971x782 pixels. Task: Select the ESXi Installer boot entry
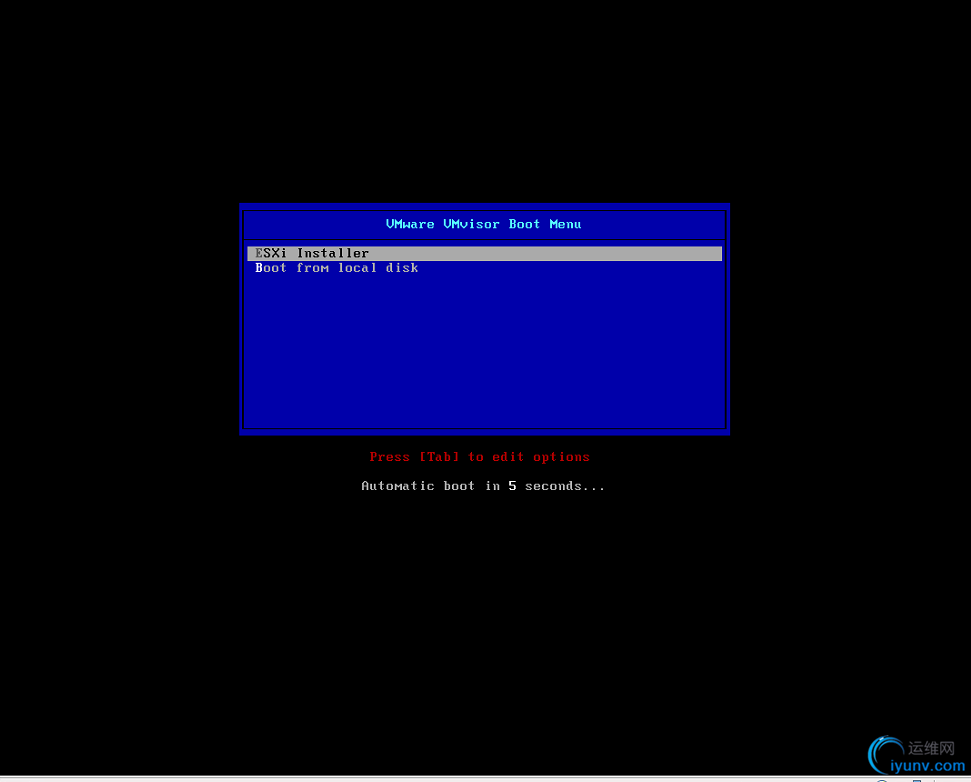(x=484, y=253)
